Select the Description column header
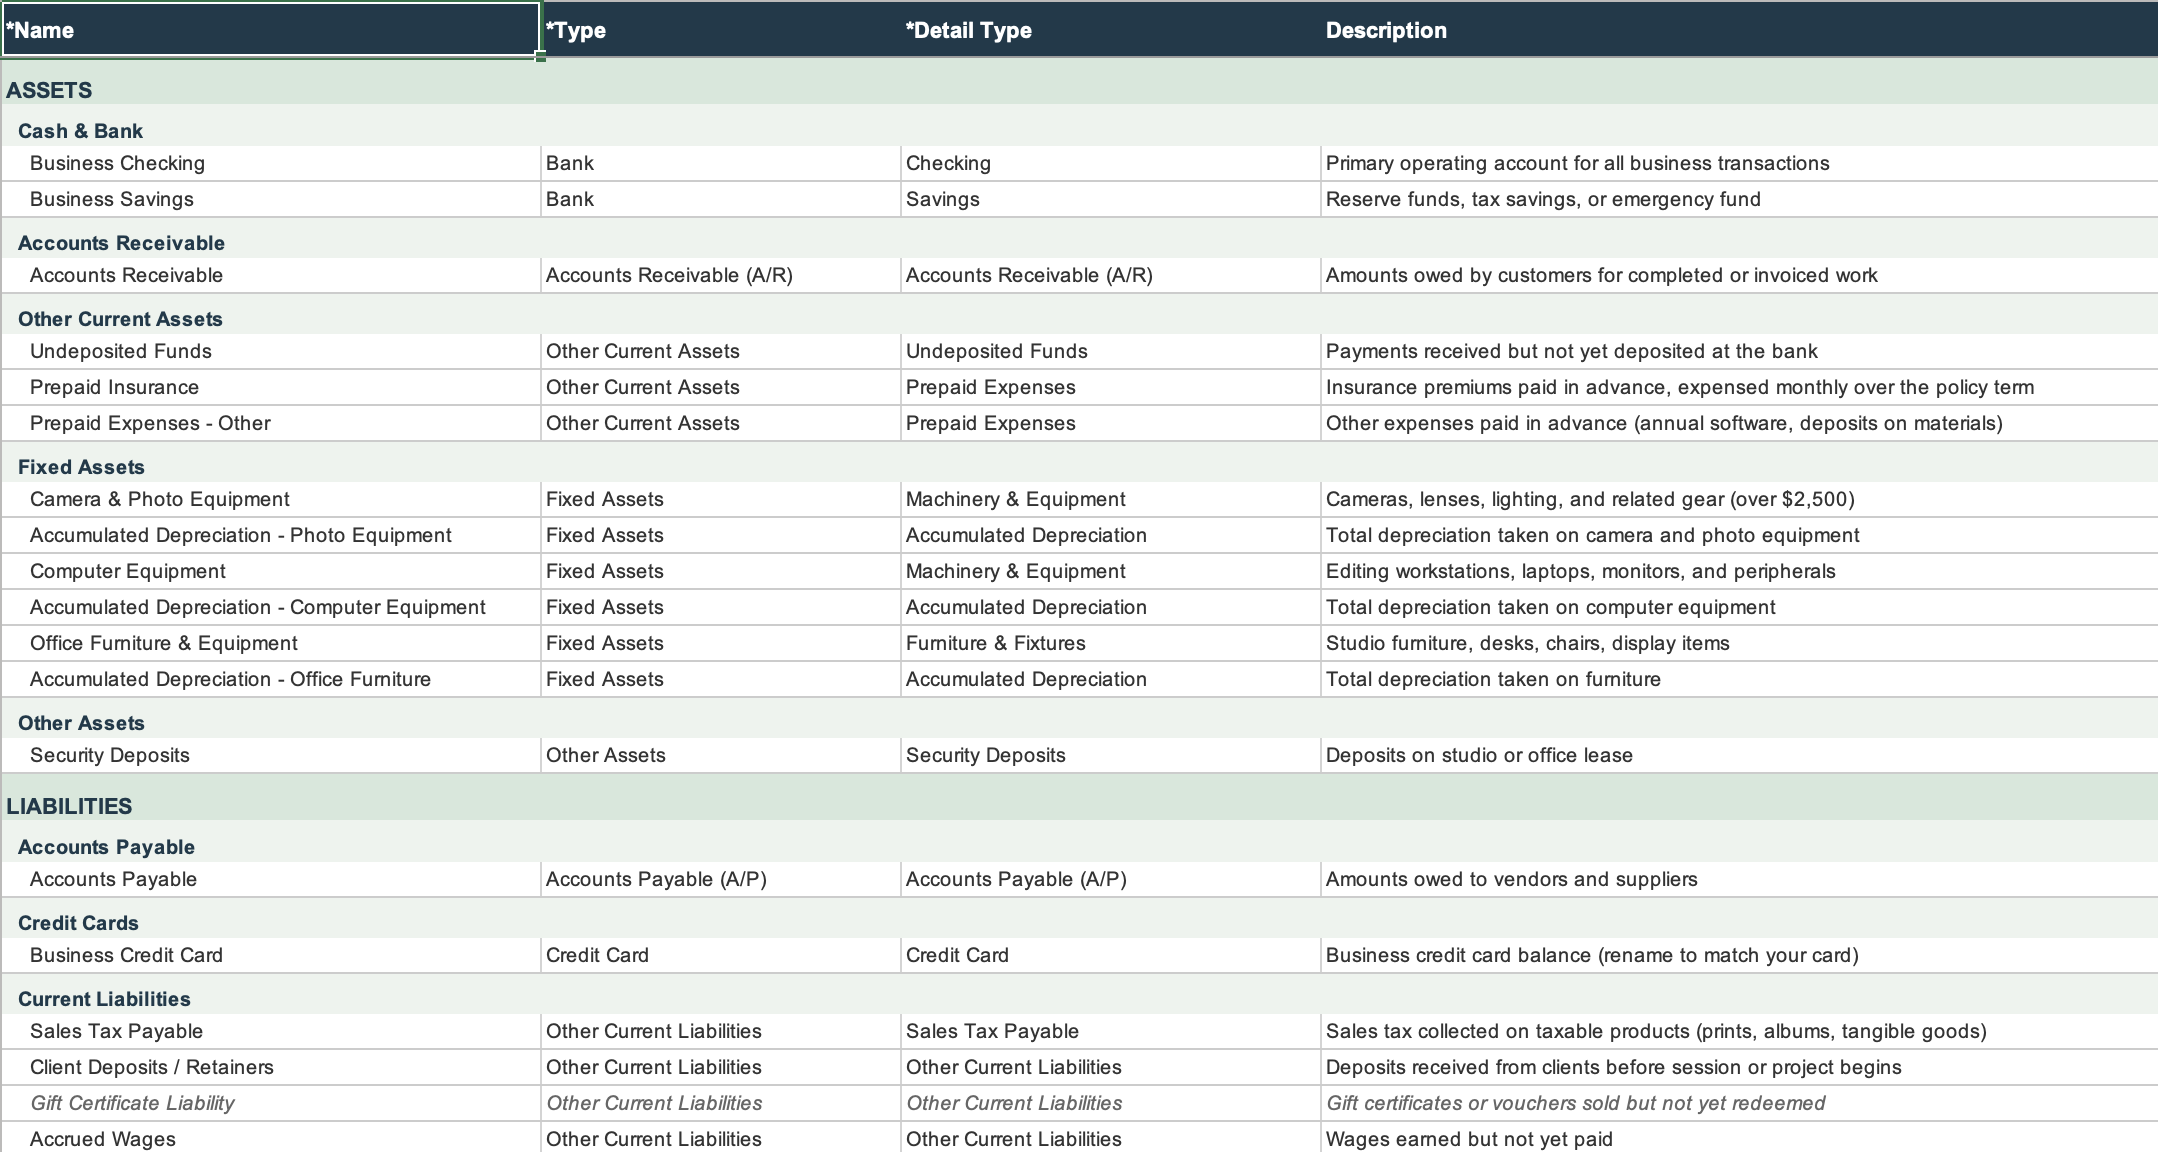2158x1152 pixels. pyautogui.click(x=1739, y=30)
